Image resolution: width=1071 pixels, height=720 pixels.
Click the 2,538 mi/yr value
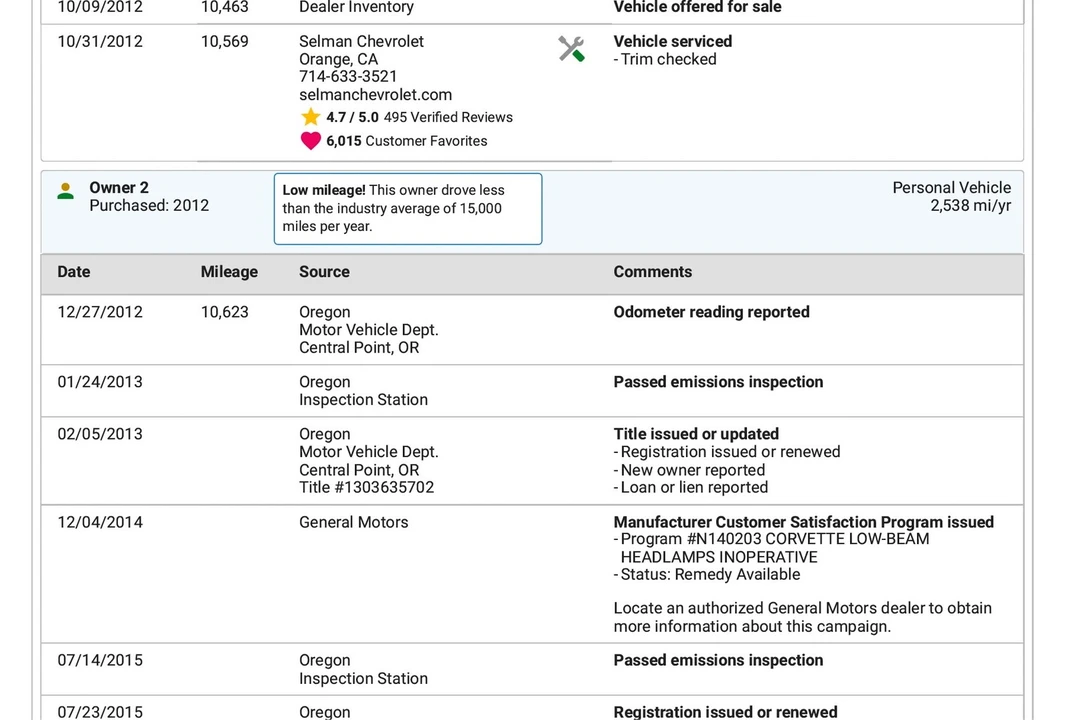[971, 206]
